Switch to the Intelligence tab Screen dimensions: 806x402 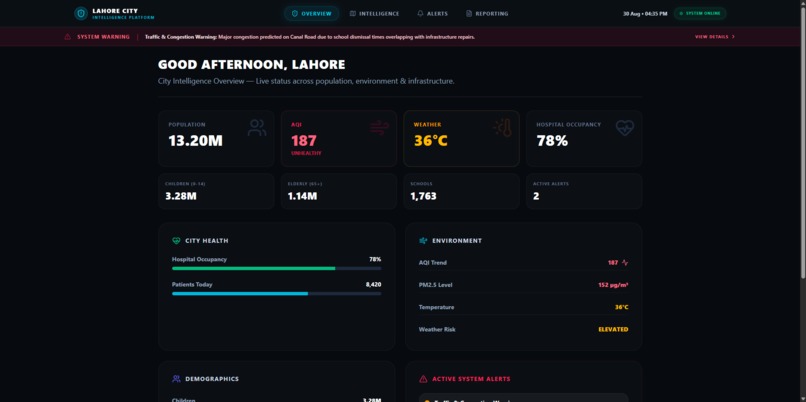[374, 13]
